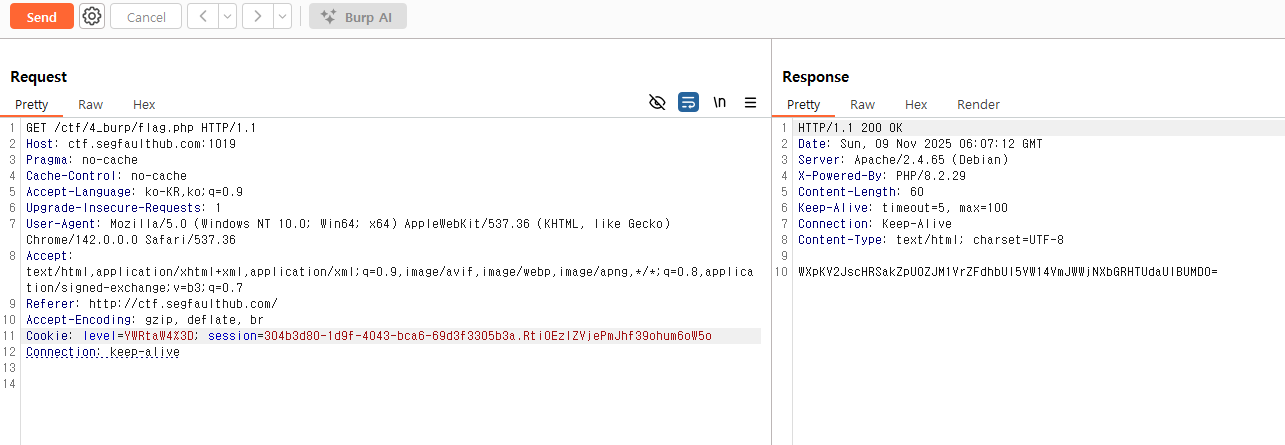
Task: Toggle the \n non-printable characters icon
Action: click(719, 102)
